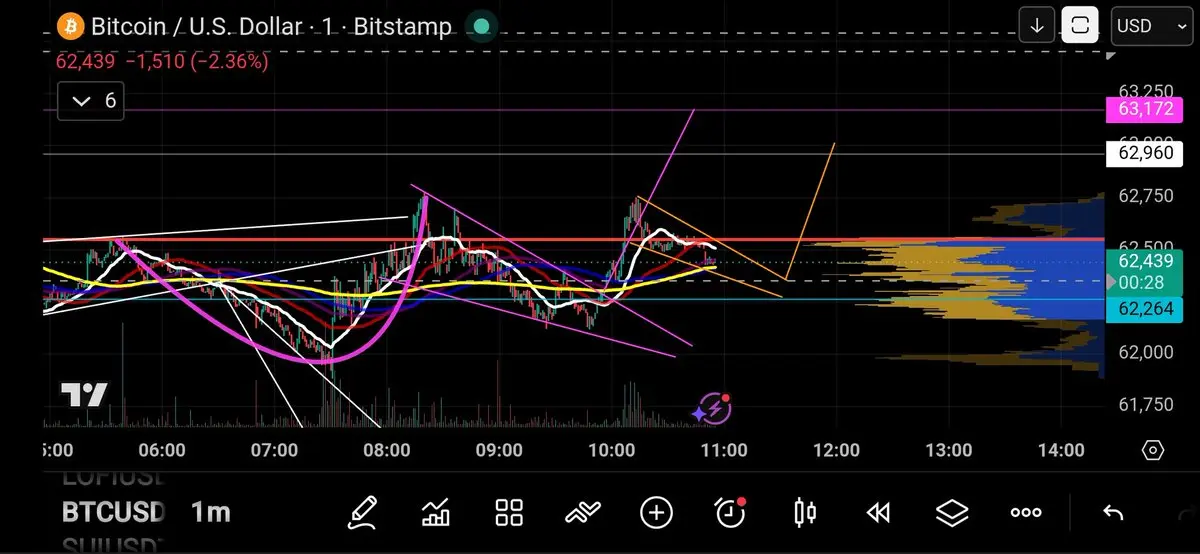Select the magenta 63,172 price label
The image size is (1200, 554).
click(1145, 109)
